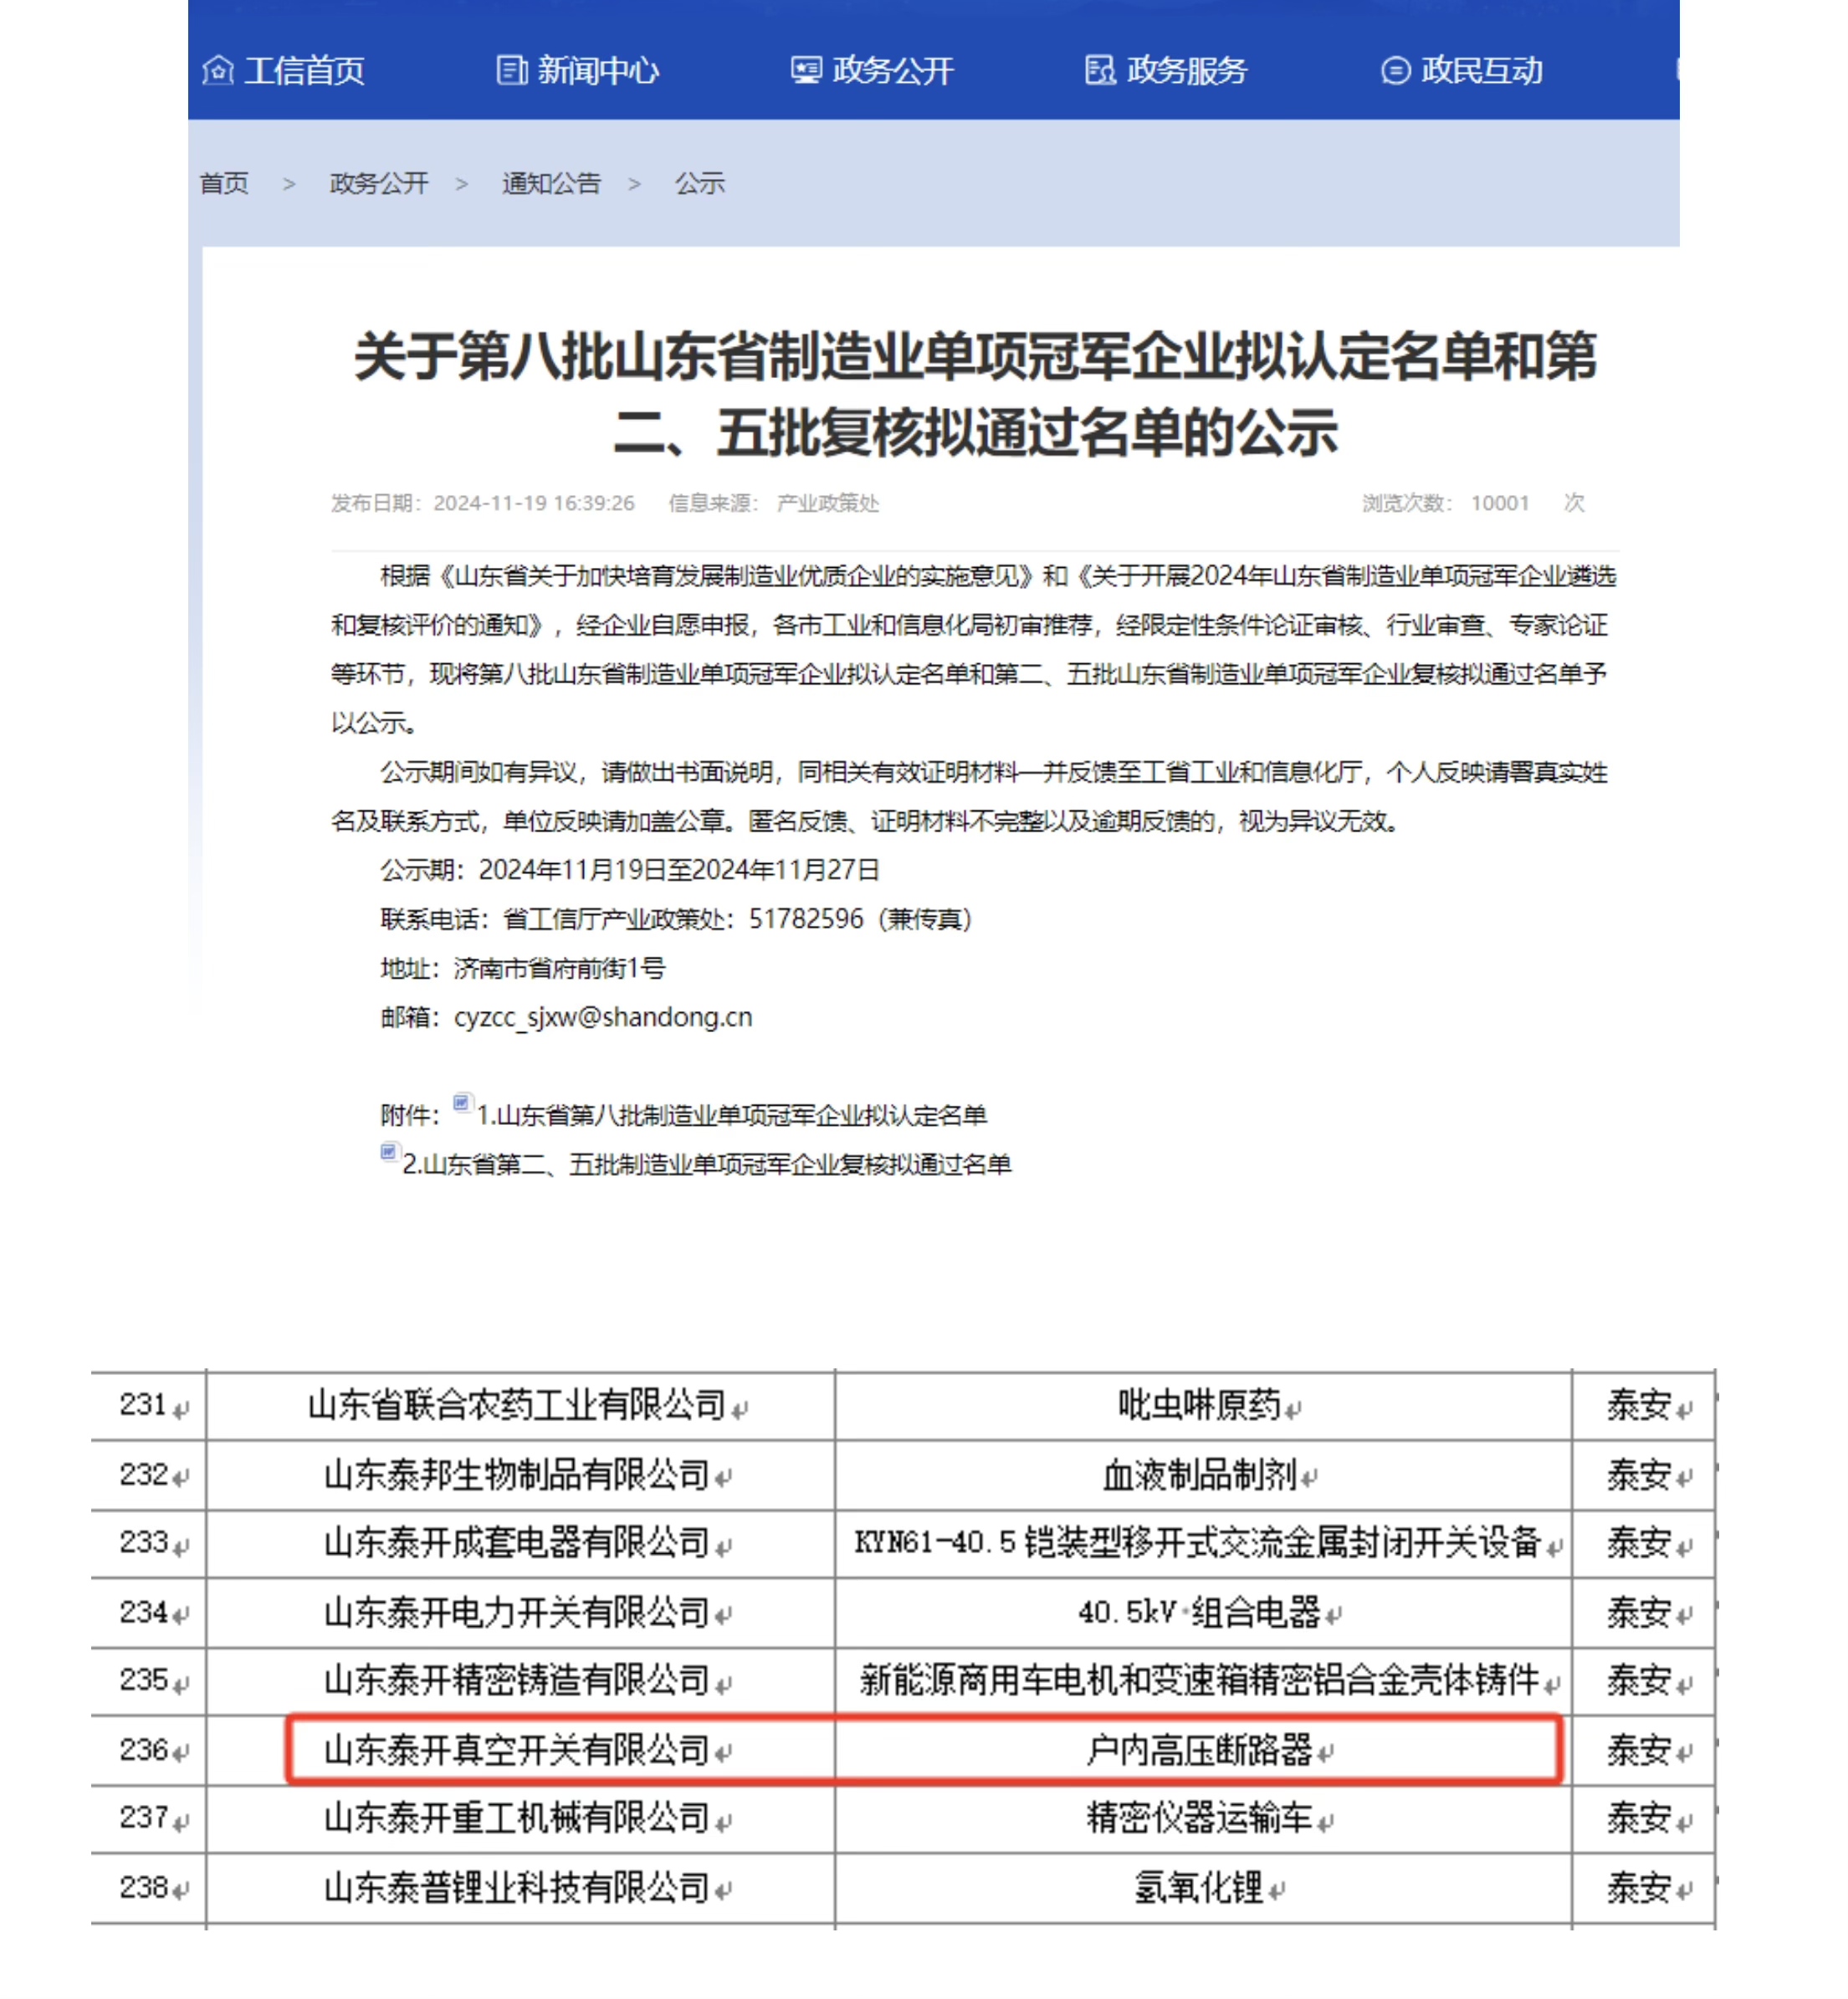Click the Word document icon for attachment 1

(461, 1102)
